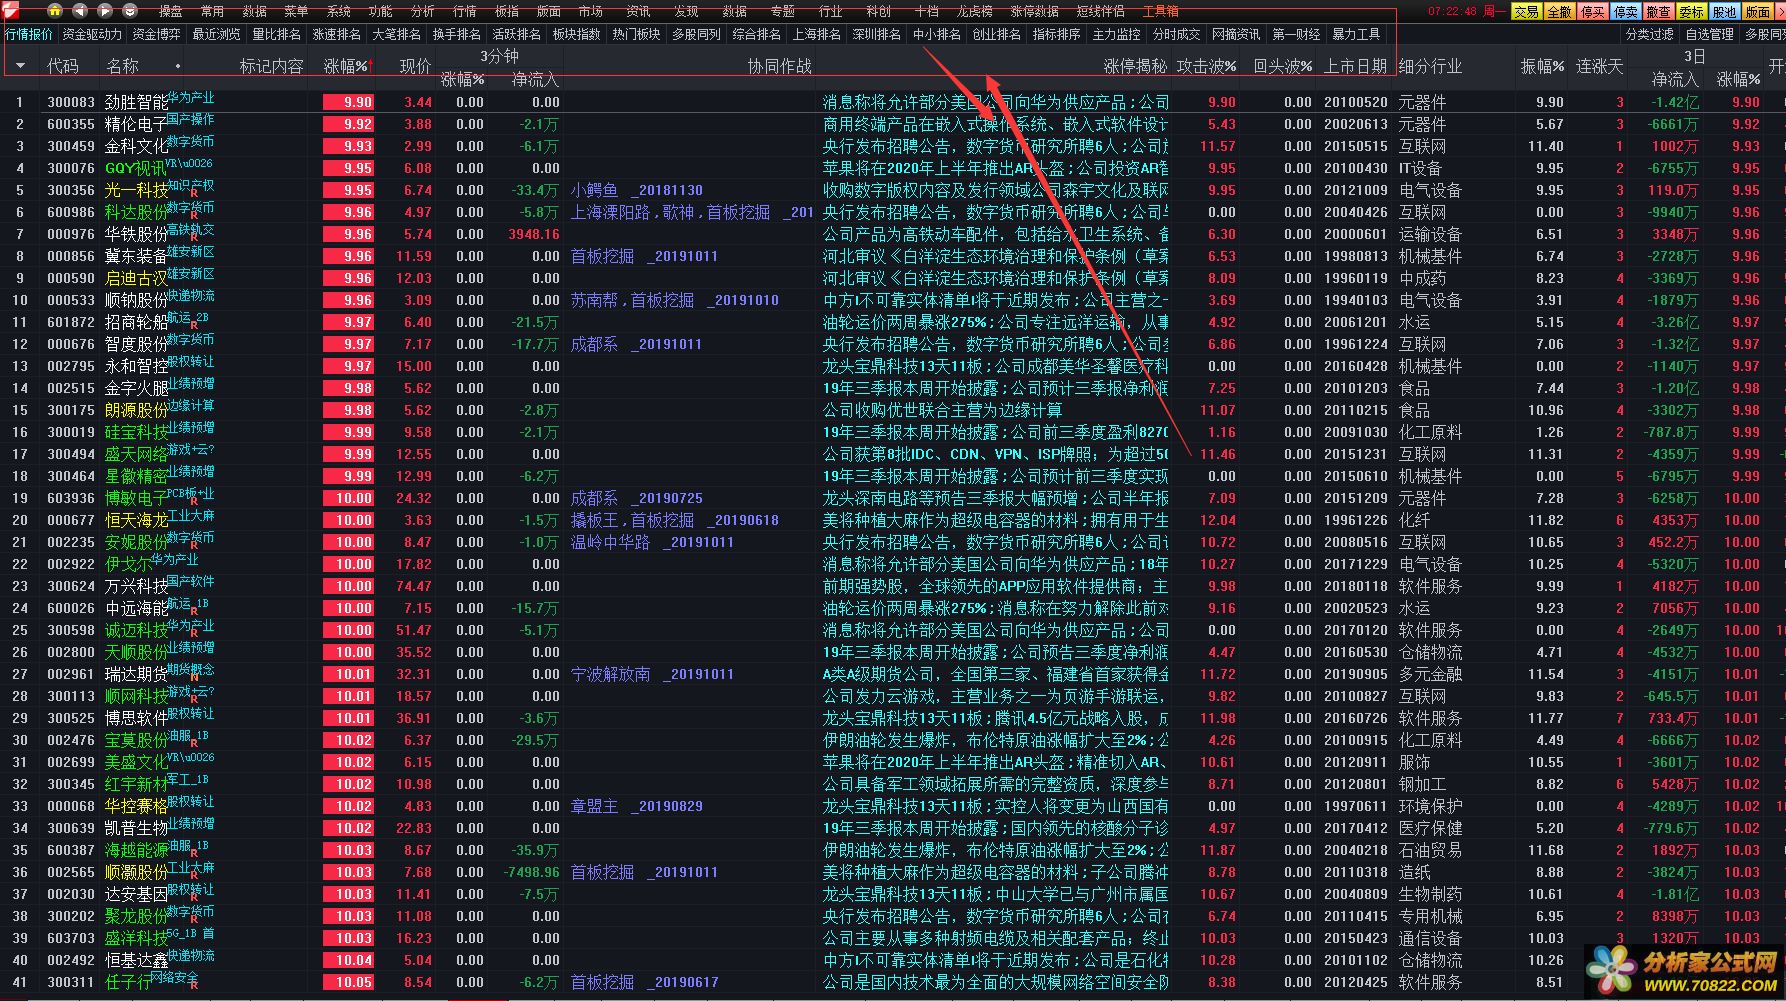This screenshot has height=1001, width=1786.
Task: Expand the arrow next to 版面 button
Action: pos(1779,12)
